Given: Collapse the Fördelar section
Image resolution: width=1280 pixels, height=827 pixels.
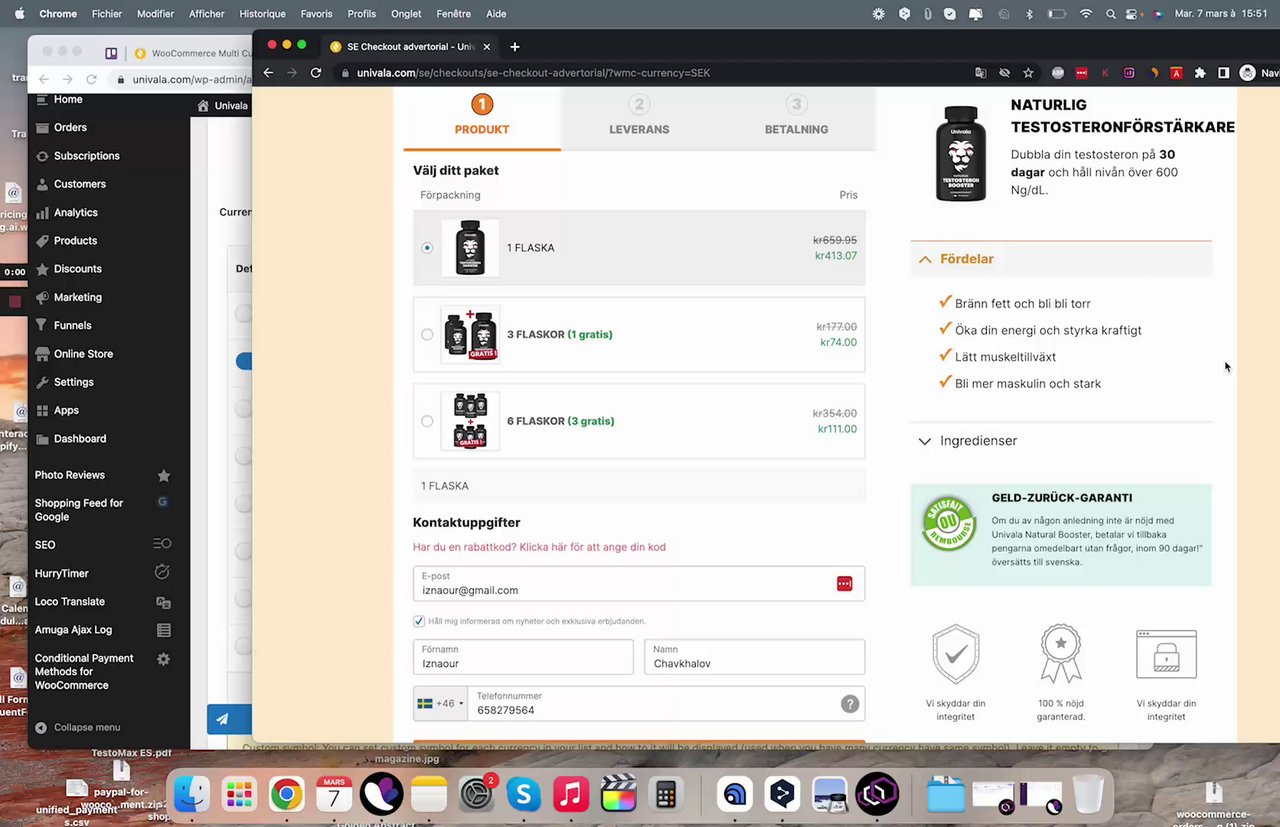Looking at the screenshot, I should (x=1061, y=259).
